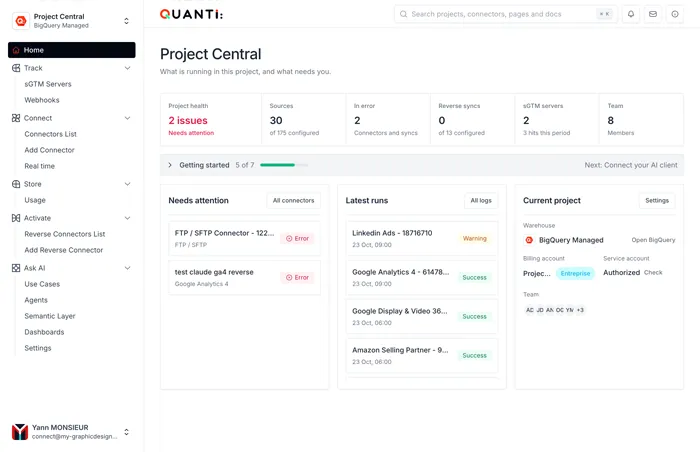Open Use Cases under Ask AI
700x452 pixels.
[42, 284]
